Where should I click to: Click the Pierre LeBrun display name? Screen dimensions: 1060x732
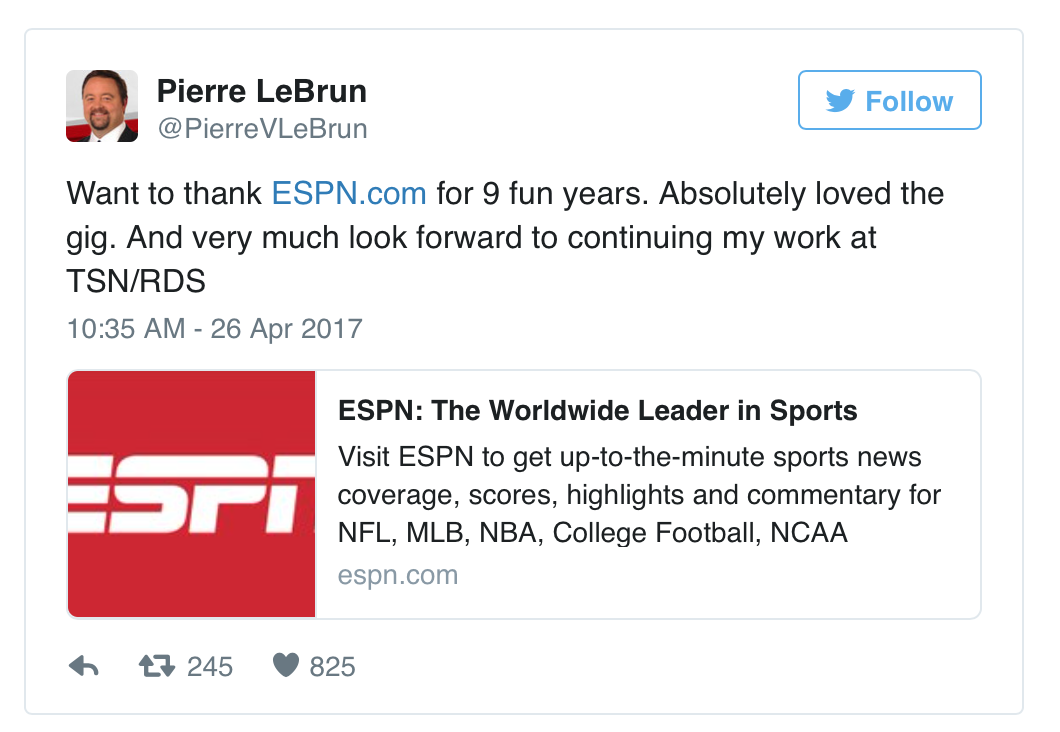point(262,91)
